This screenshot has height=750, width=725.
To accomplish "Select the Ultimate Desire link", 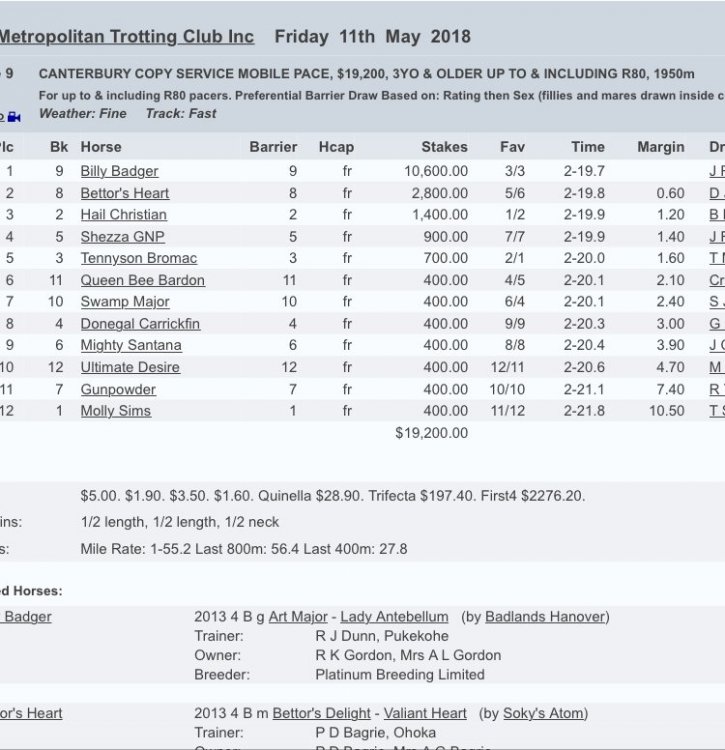I will click(x=130, y=367).
